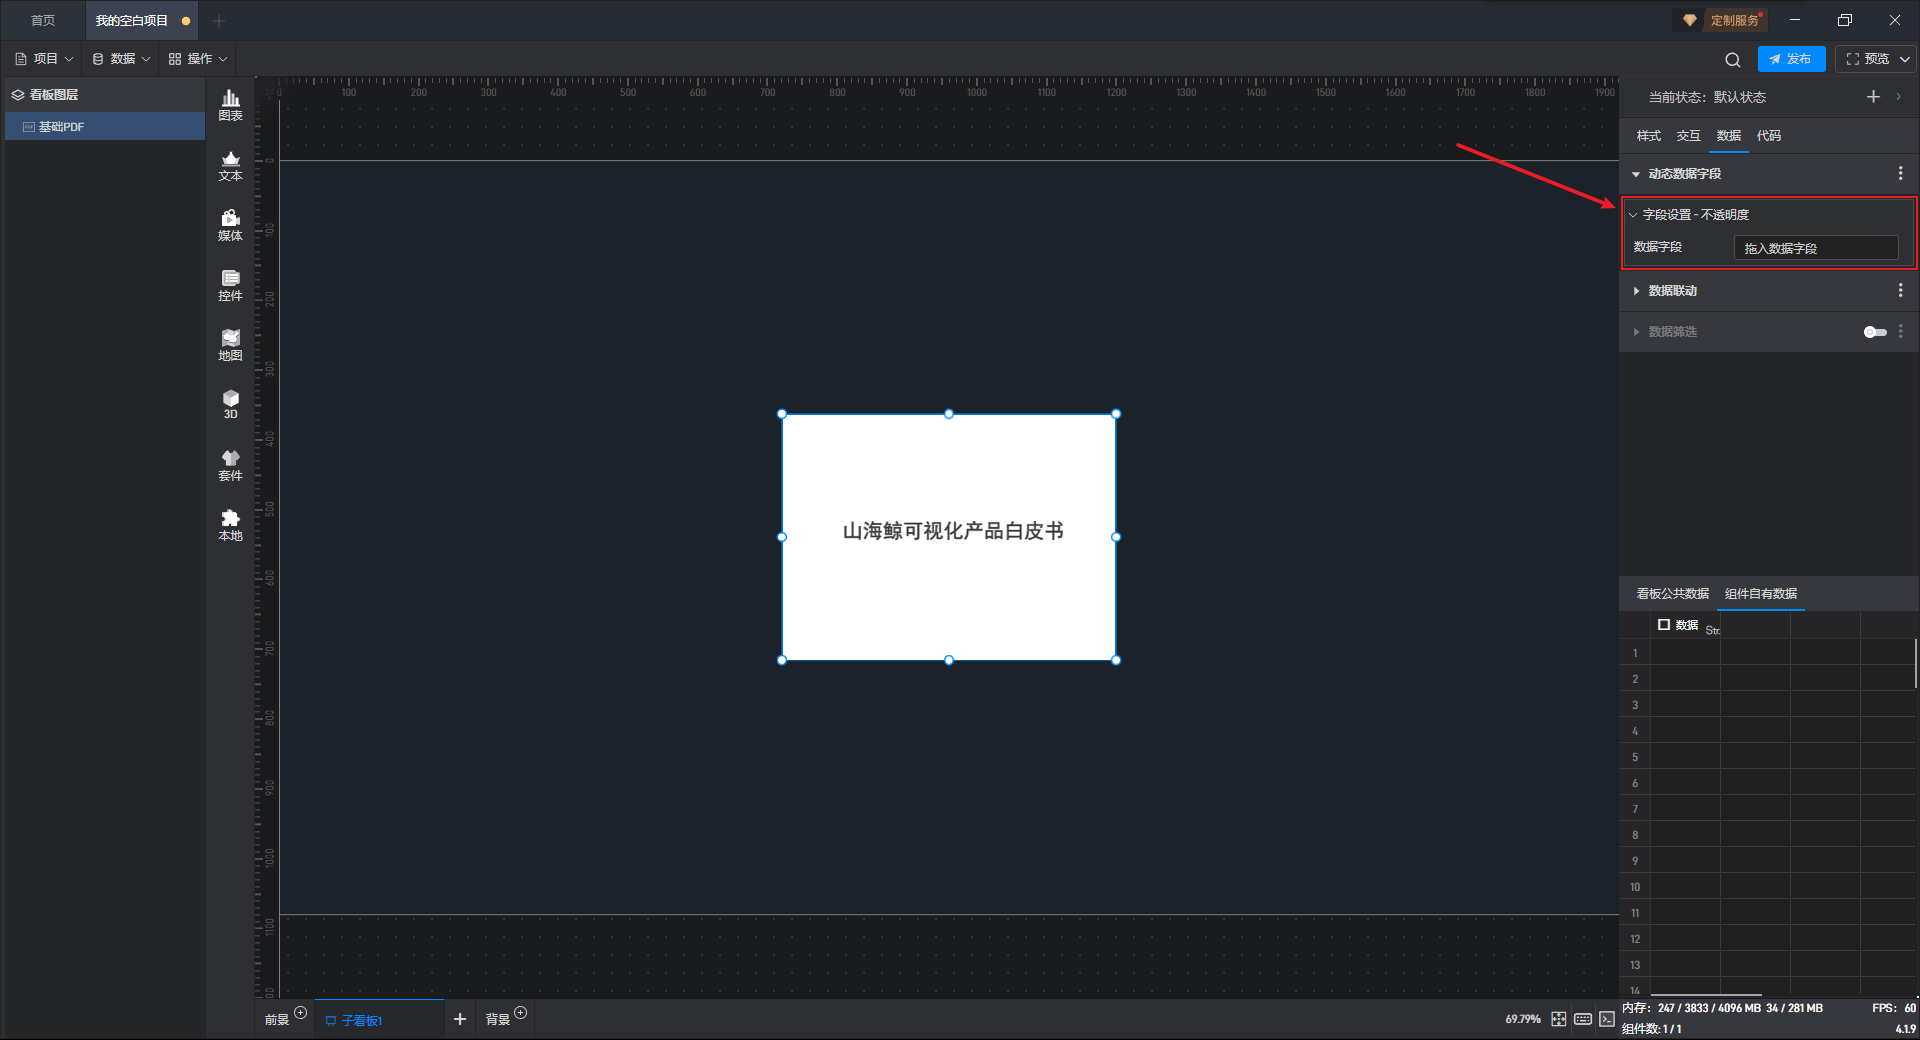
Task: Open the 控件 controls components panel
Action: pyautogui.click(x=230, y=285)
